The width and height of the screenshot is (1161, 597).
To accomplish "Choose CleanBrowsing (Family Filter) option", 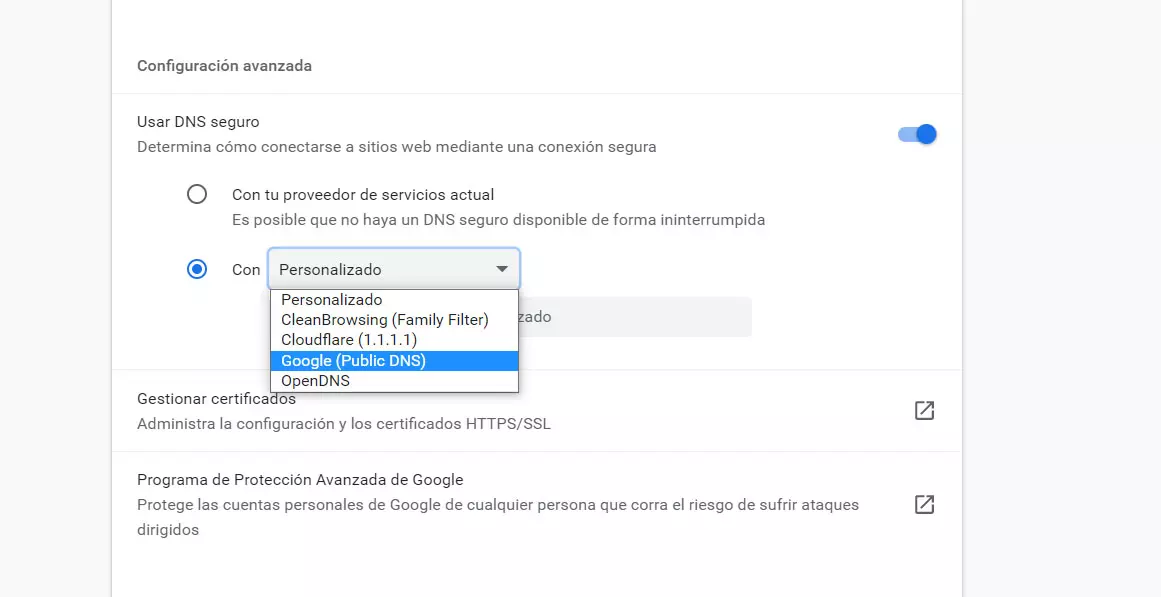I will 394,320.
